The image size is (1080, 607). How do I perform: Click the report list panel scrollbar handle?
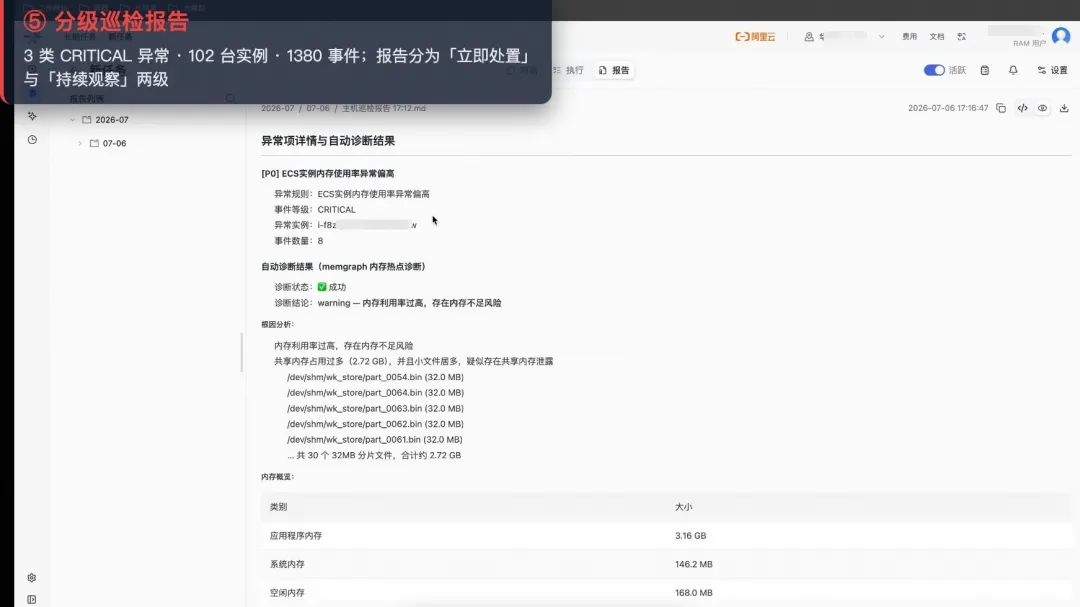click(242, 352)
